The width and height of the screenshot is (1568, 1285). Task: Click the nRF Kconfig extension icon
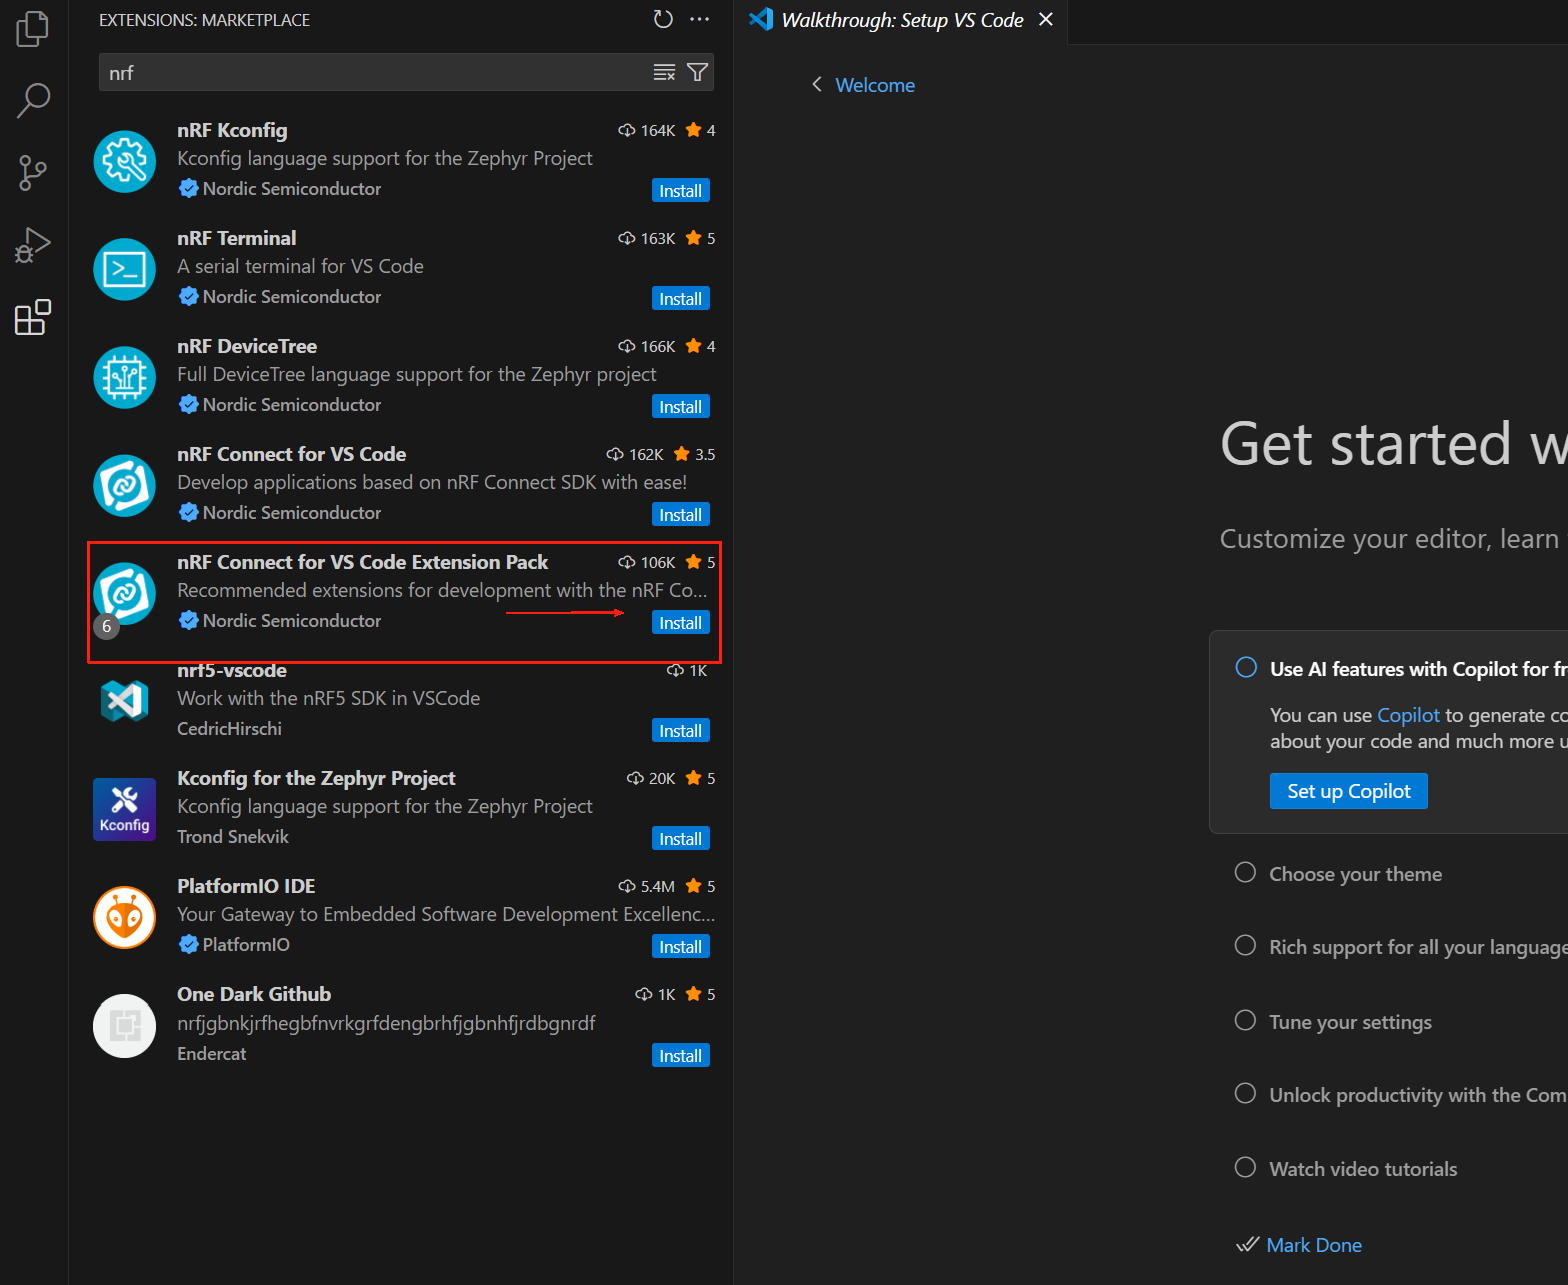pyautogui.click(x=125, y=161)
